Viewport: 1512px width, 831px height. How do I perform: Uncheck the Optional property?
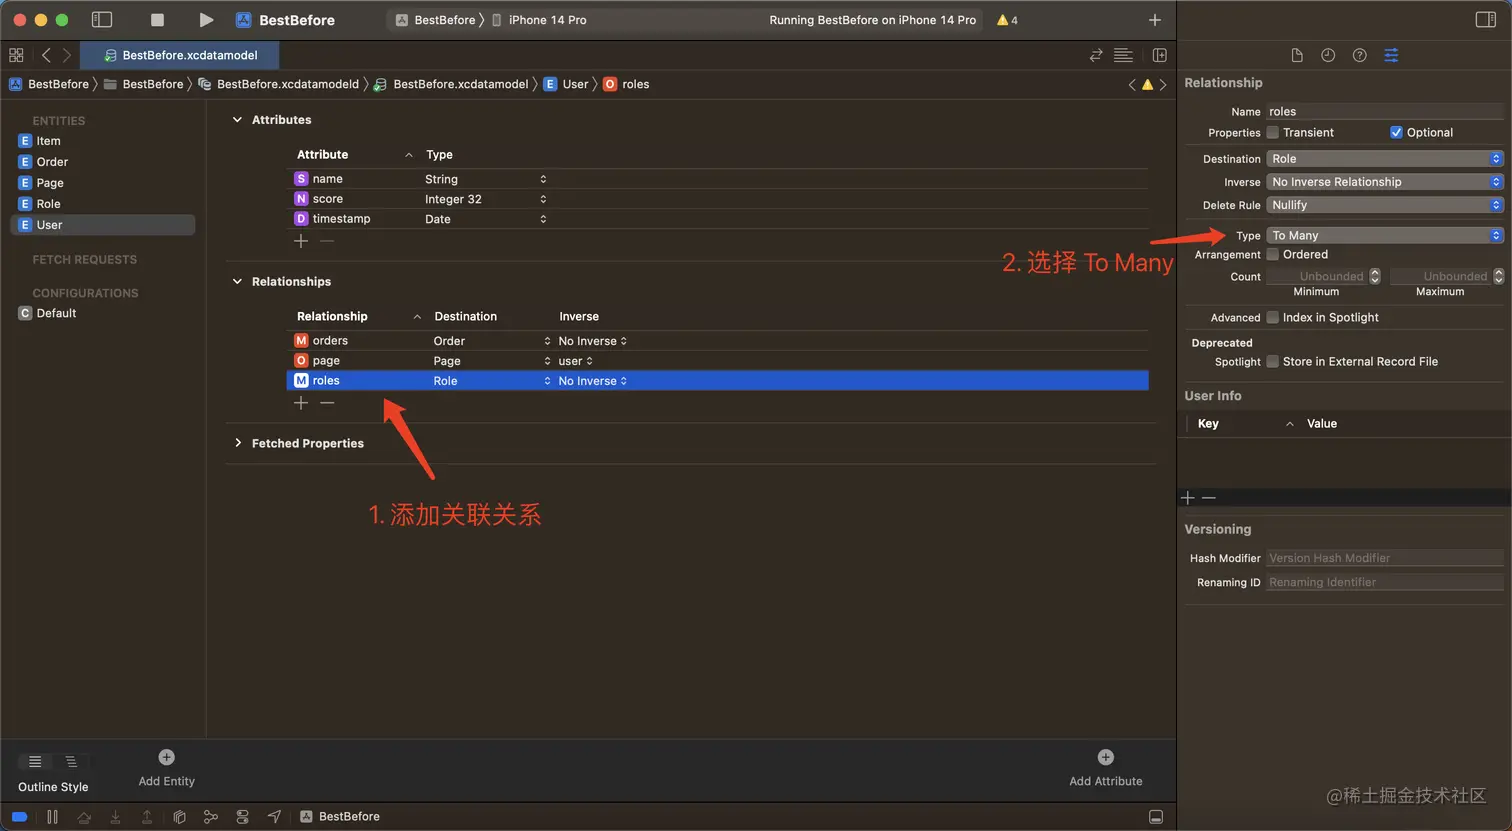tap(1396, 132)
